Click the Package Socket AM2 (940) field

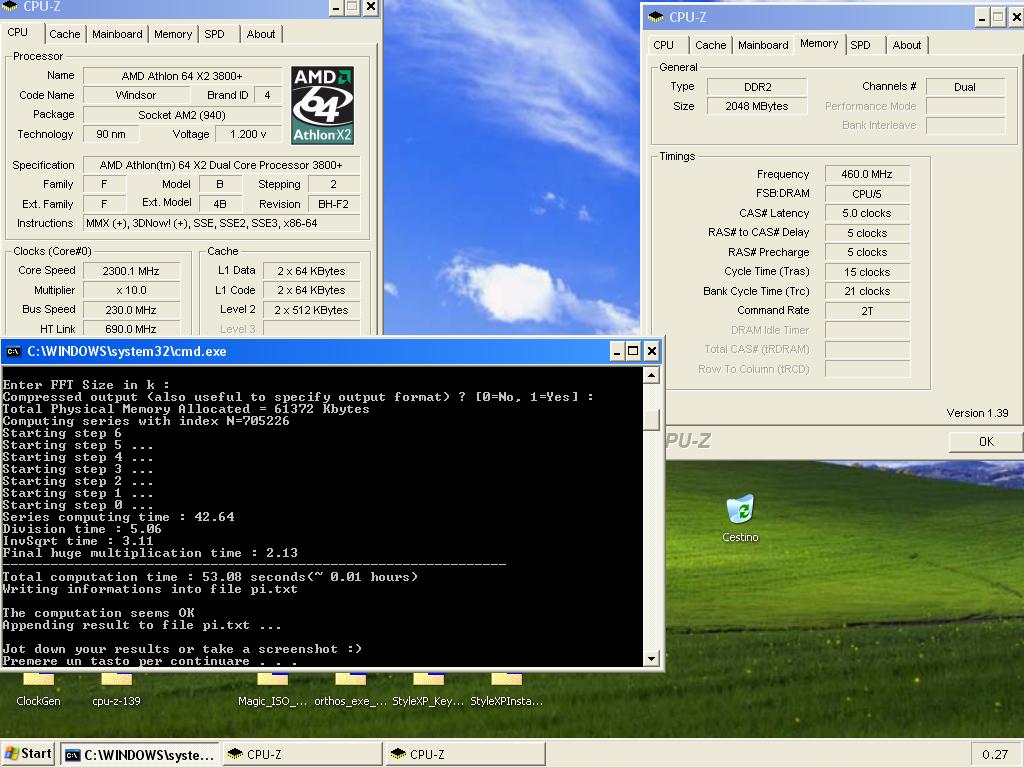182,115
